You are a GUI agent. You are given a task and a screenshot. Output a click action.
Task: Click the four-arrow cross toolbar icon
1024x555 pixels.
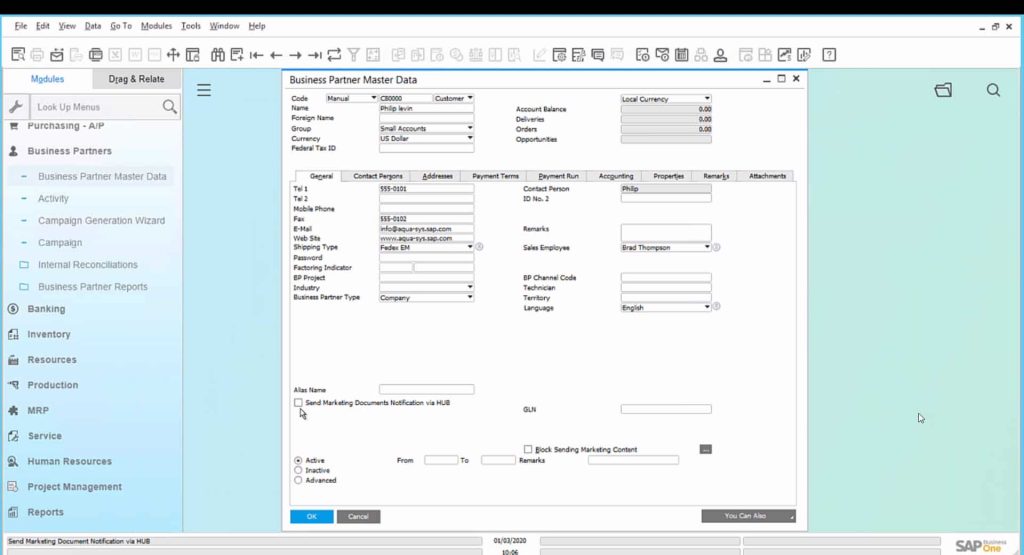point(173,55)
